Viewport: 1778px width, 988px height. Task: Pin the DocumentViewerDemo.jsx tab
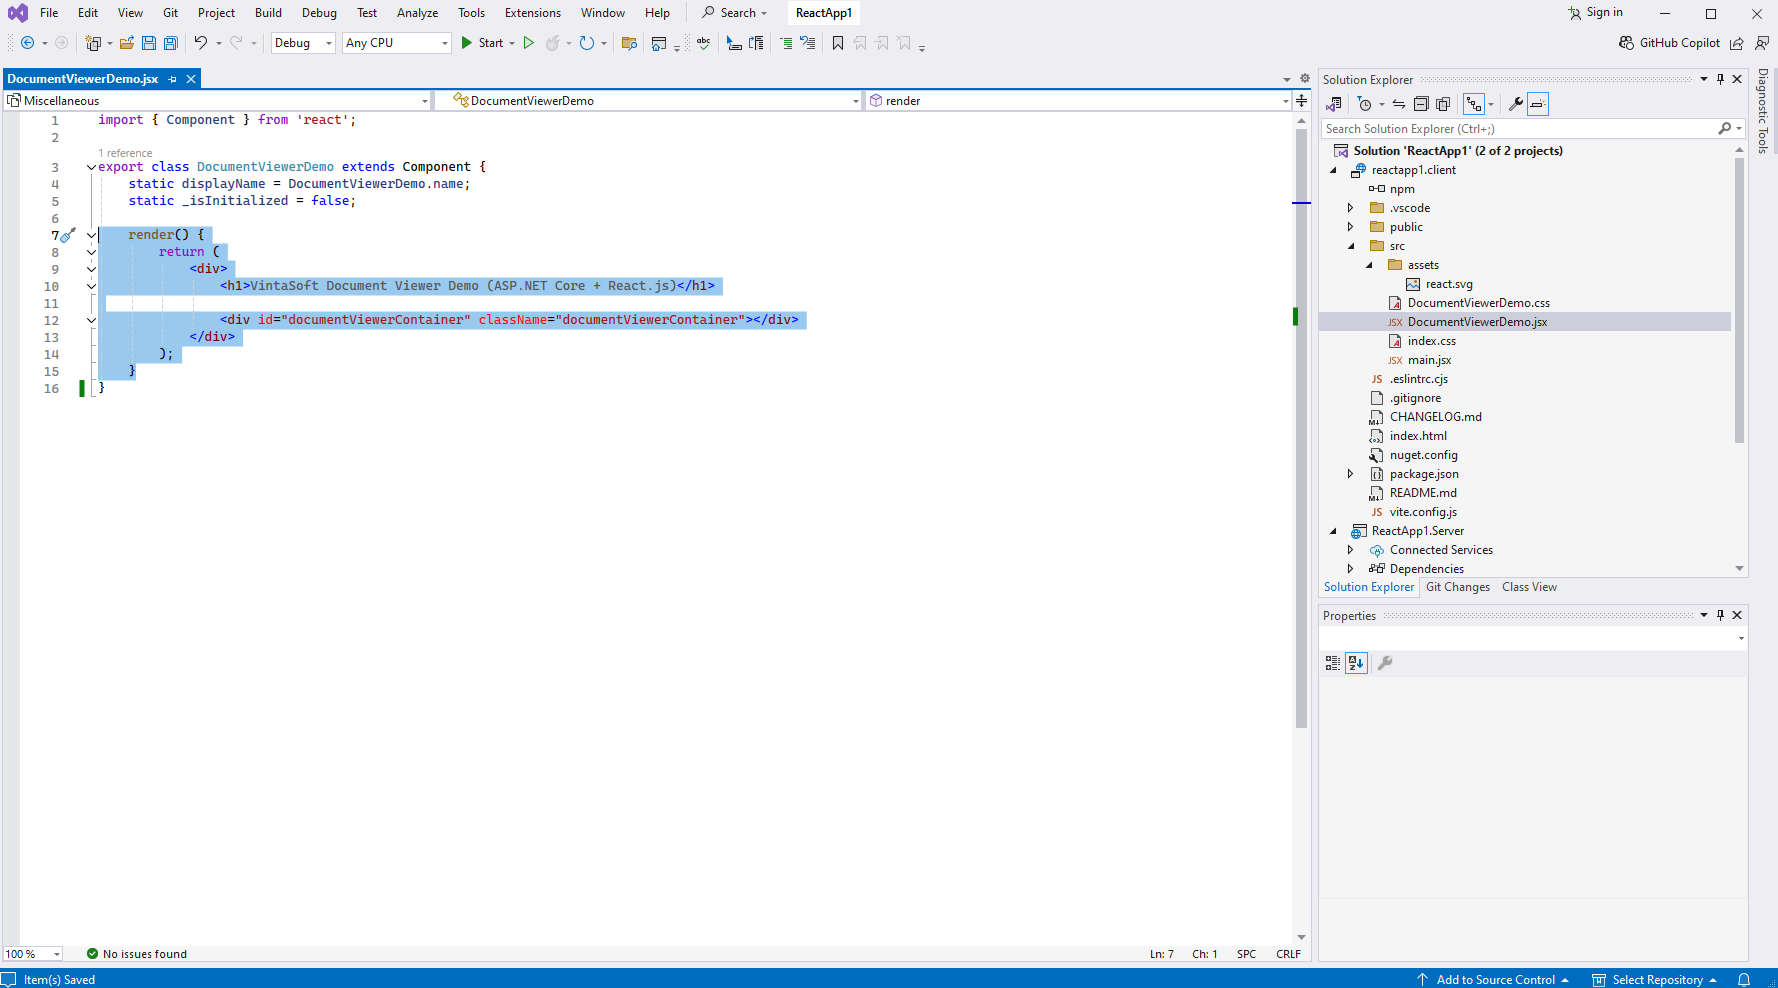(x=173, y=79)
